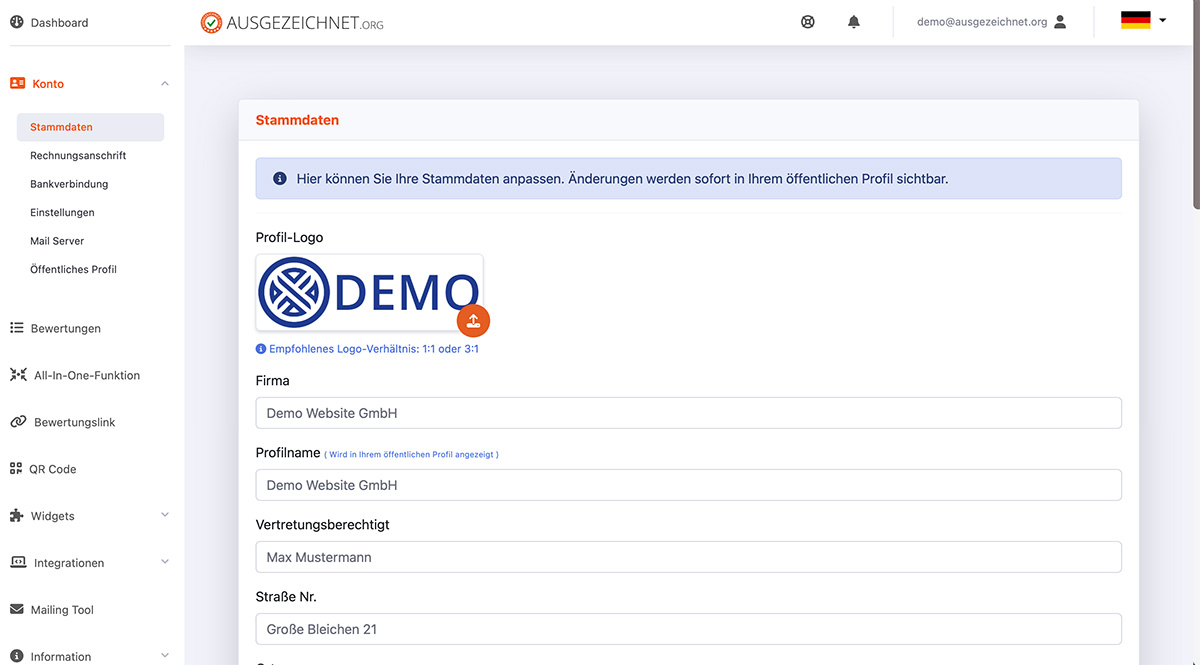Open the All-In-One-Funktion page
1200x665 pixels.
(x=86, y=375)
